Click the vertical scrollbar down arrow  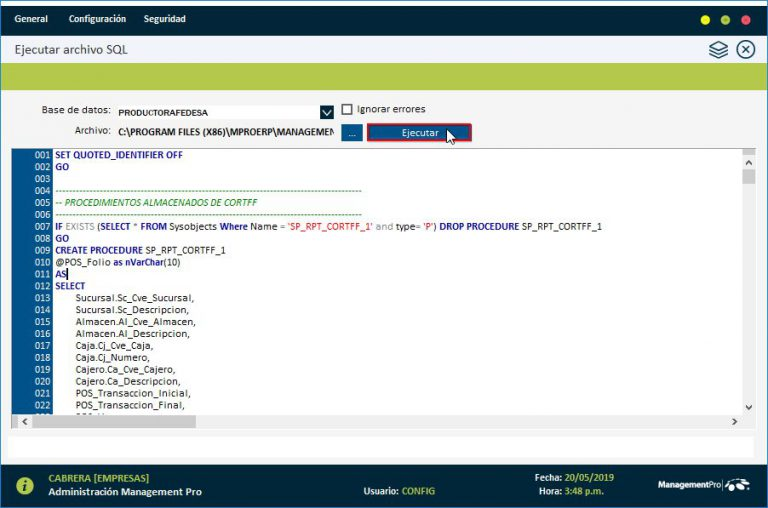click(x=748, y=407)
